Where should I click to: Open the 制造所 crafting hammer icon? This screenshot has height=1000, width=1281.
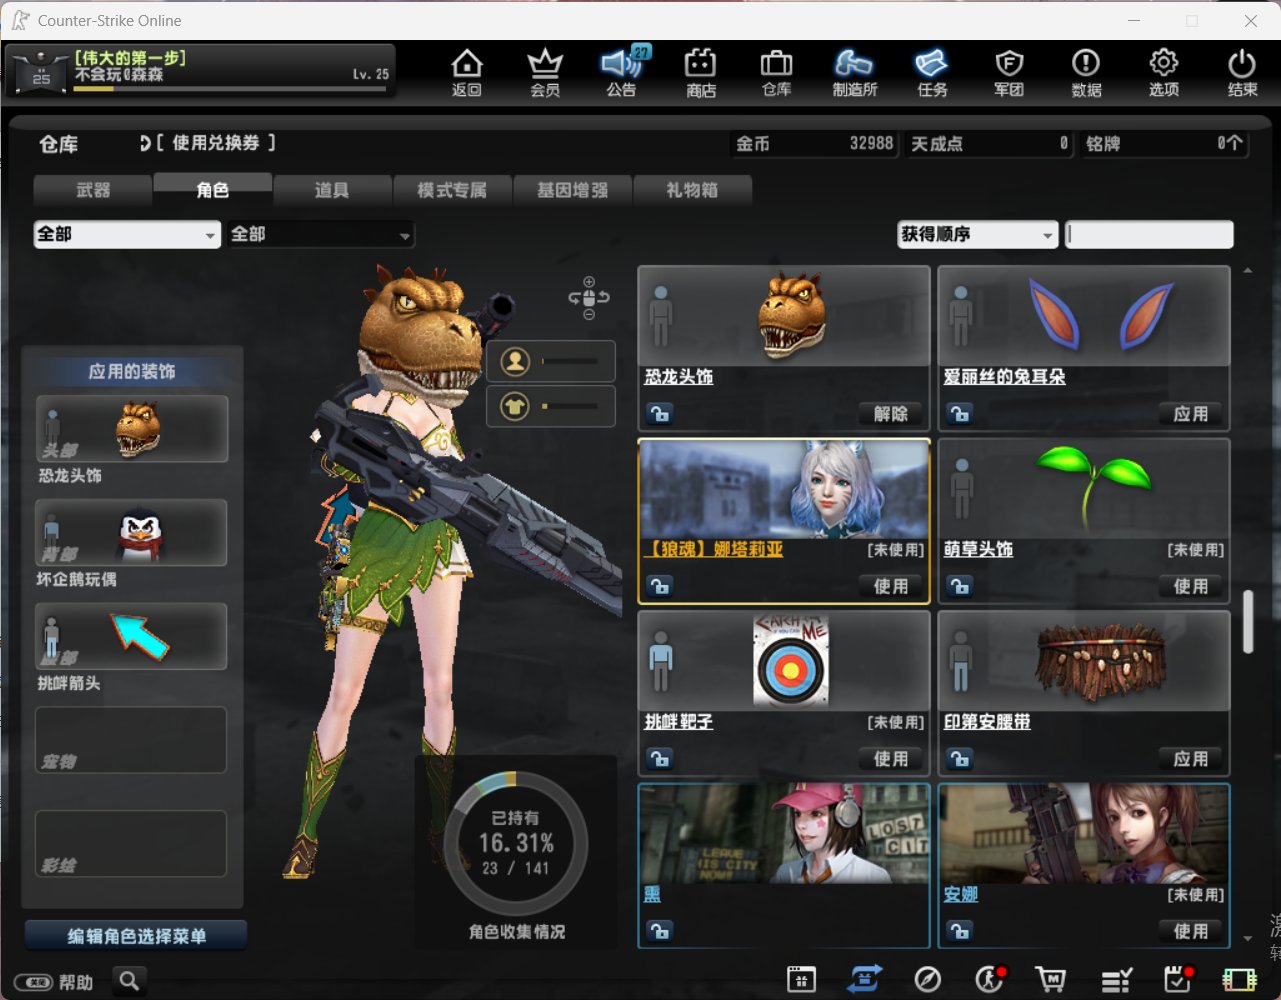coord(854,72)
